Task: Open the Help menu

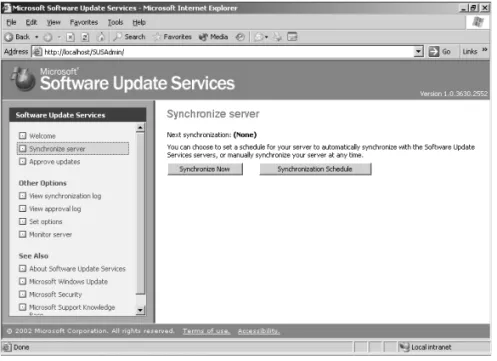Action: pos(139,22)
